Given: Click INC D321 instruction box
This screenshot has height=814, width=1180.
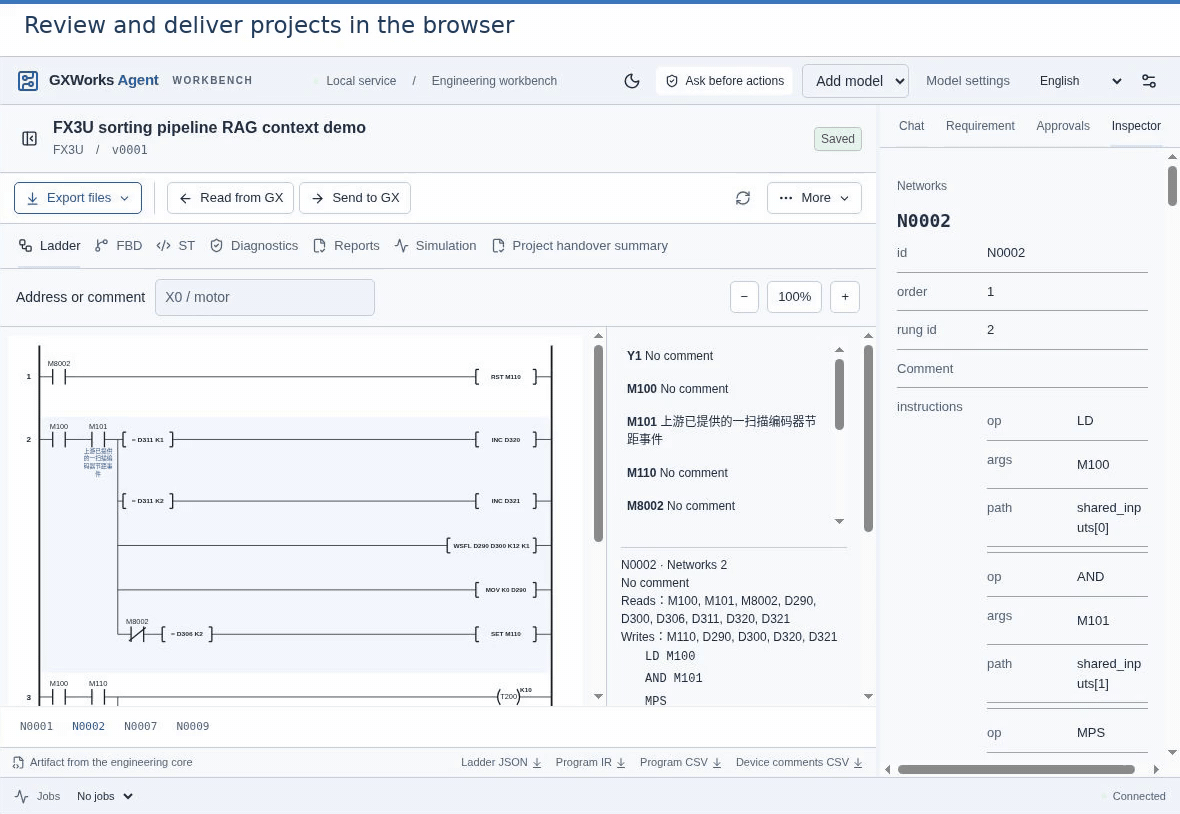Looking at the screenshot, I should pyautogui.click(x=506, y=500).
